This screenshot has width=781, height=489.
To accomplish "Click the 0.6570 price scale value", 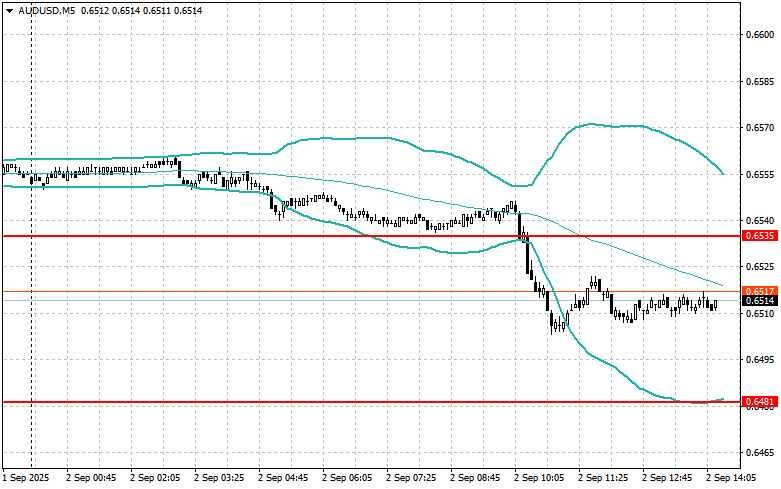I will [760, 128].
